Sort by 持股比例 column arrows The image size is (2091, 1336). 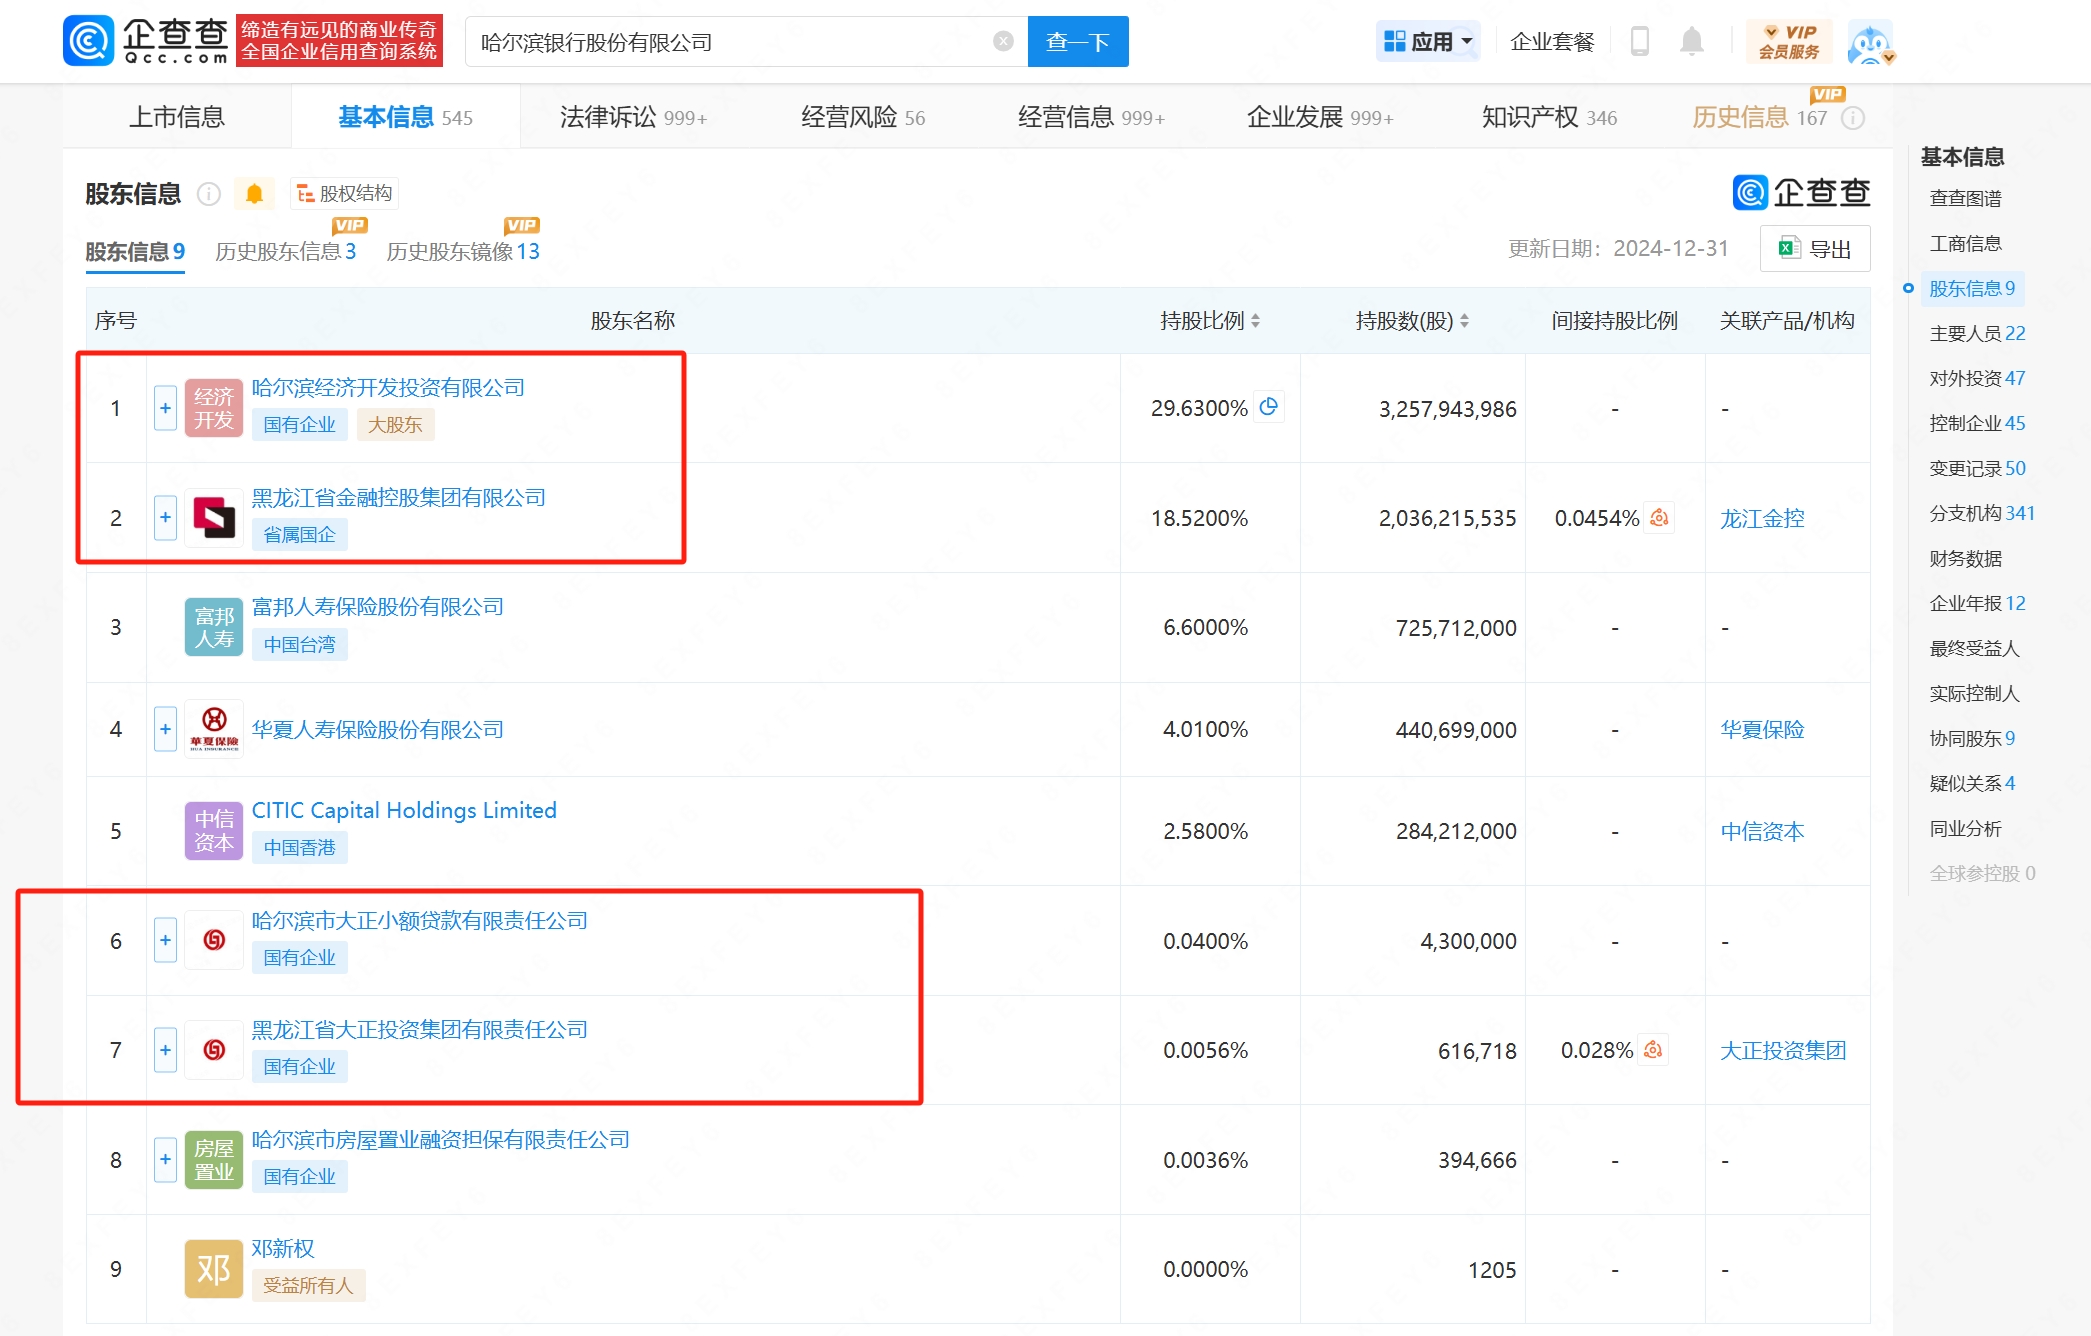click(1255, 321)
